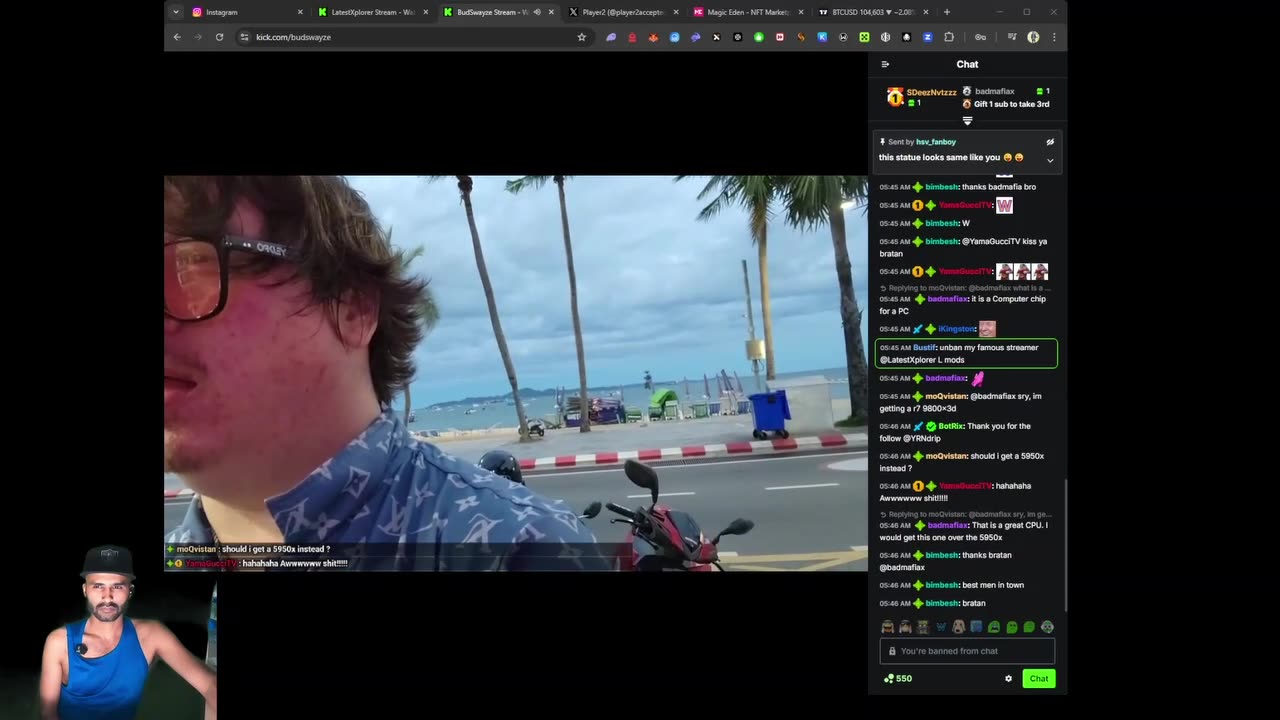This screenshot has height=720, width=1280.
Task: Click the banned chat message input field
Action: tap(967, 651)
